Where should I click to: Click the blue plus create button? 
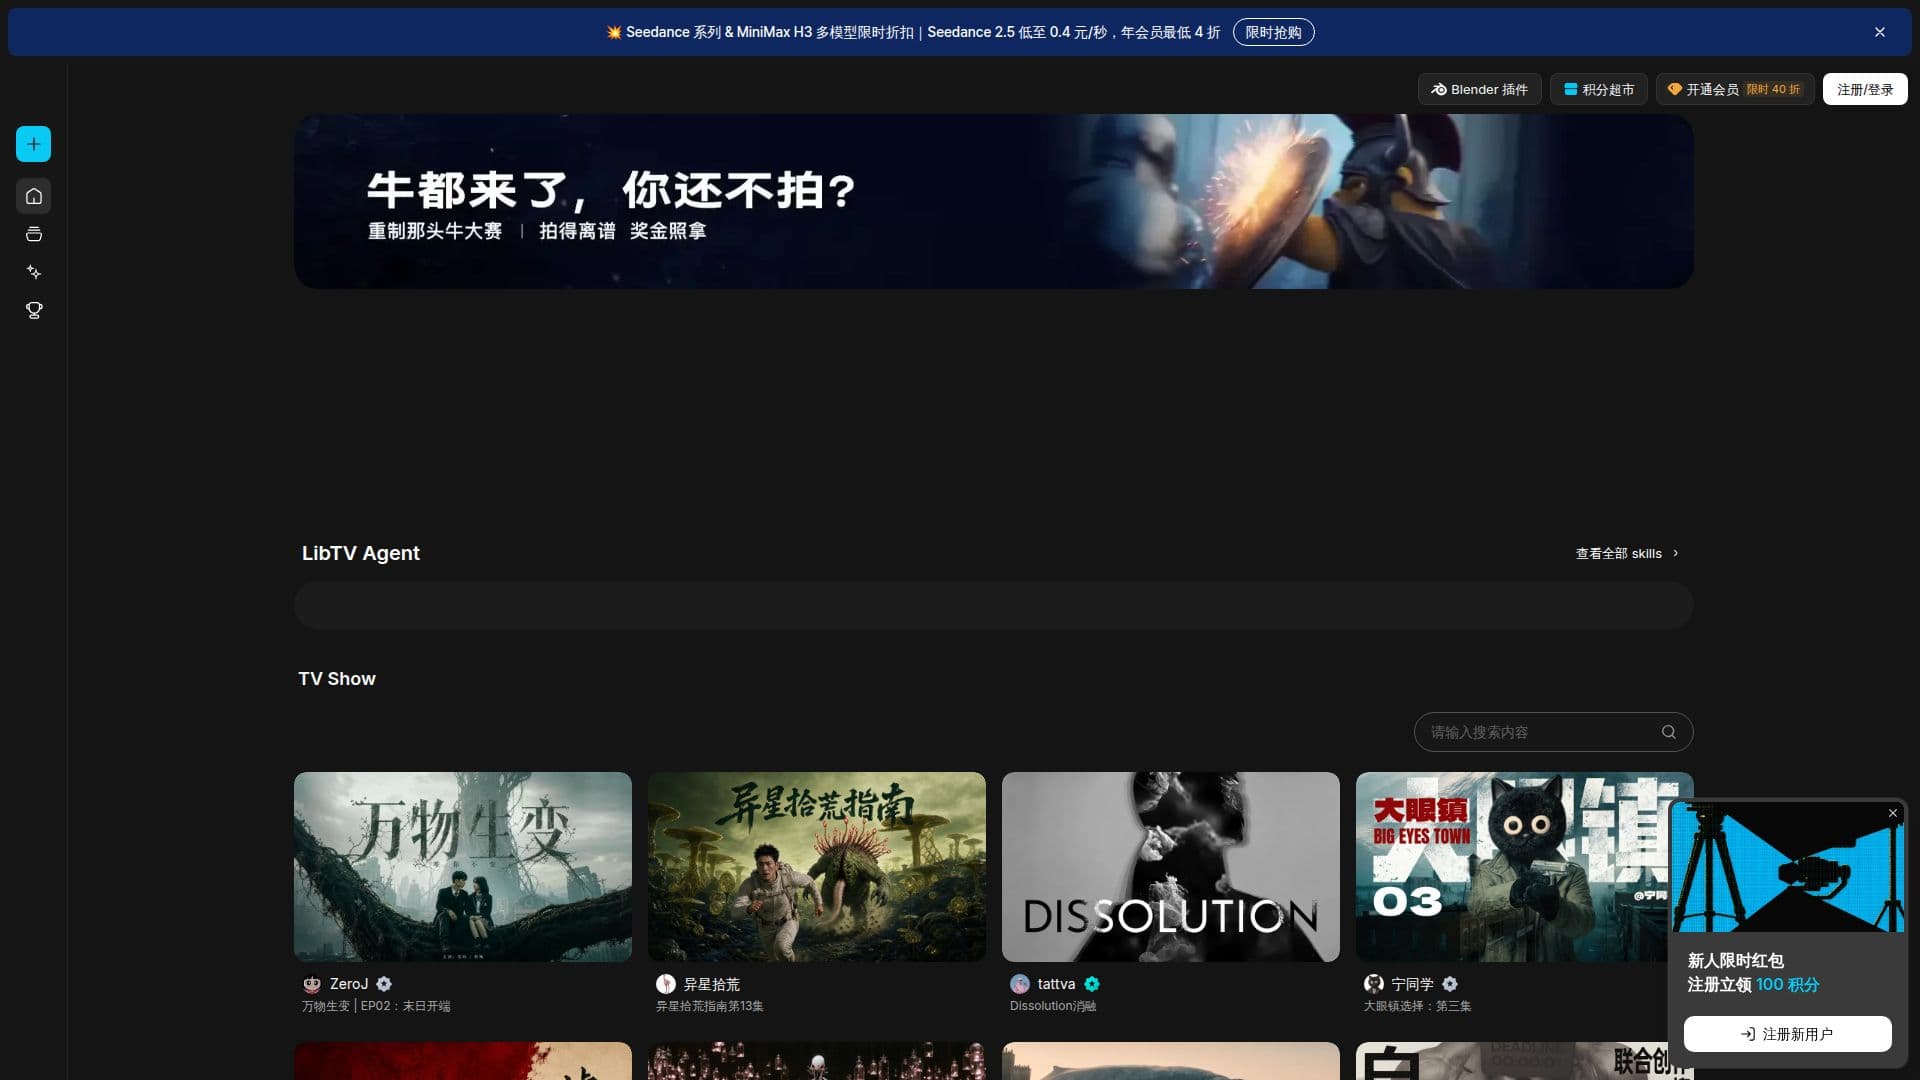click(x=33, y=144)
